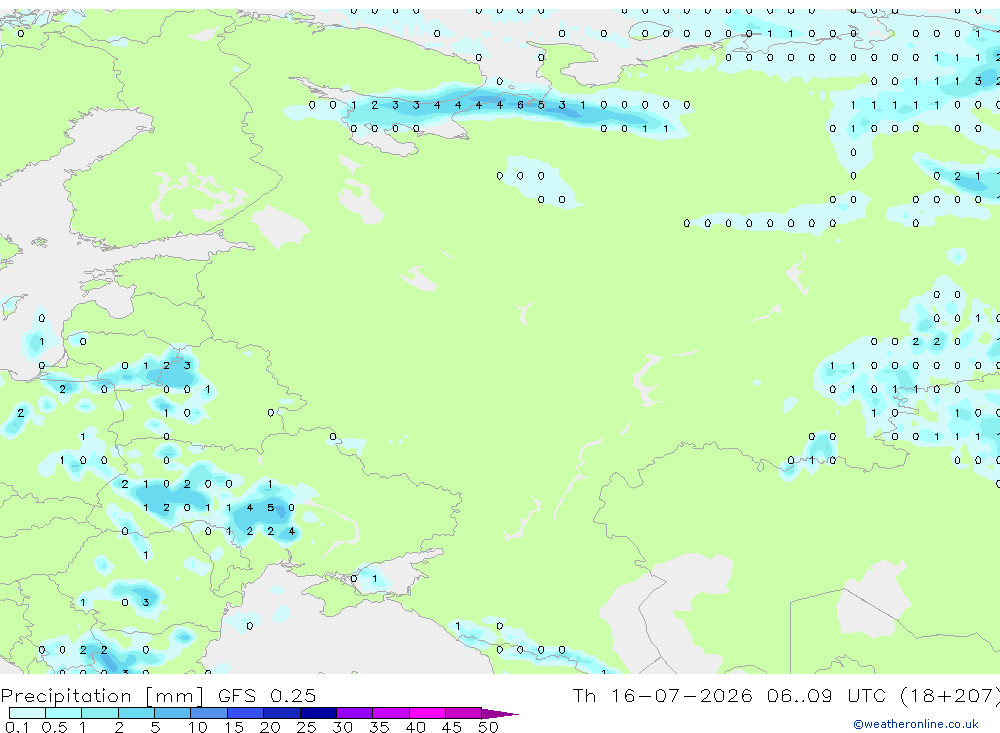
Task: Select the legend swatch between 2 and 5
Action: coord(136,713)
